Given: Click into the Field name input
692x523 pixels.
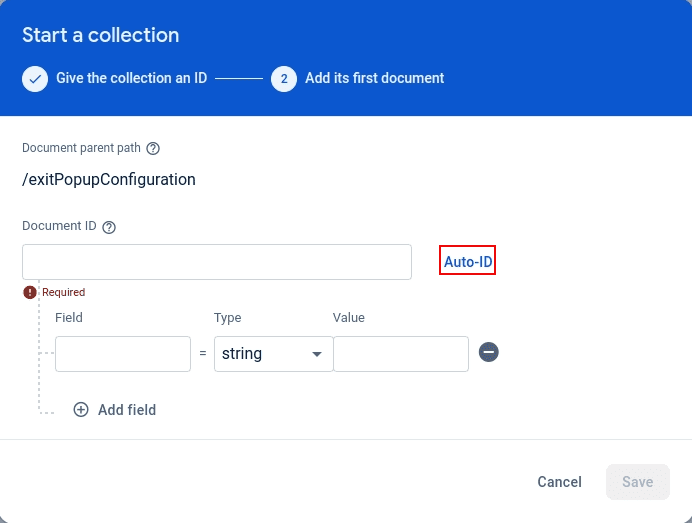Looking at the screenshot, I should (123, 354).
